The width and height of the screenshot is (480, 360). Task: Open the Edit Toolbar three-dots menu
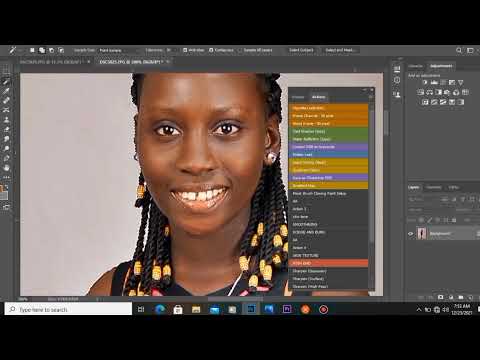click(6, 177)
